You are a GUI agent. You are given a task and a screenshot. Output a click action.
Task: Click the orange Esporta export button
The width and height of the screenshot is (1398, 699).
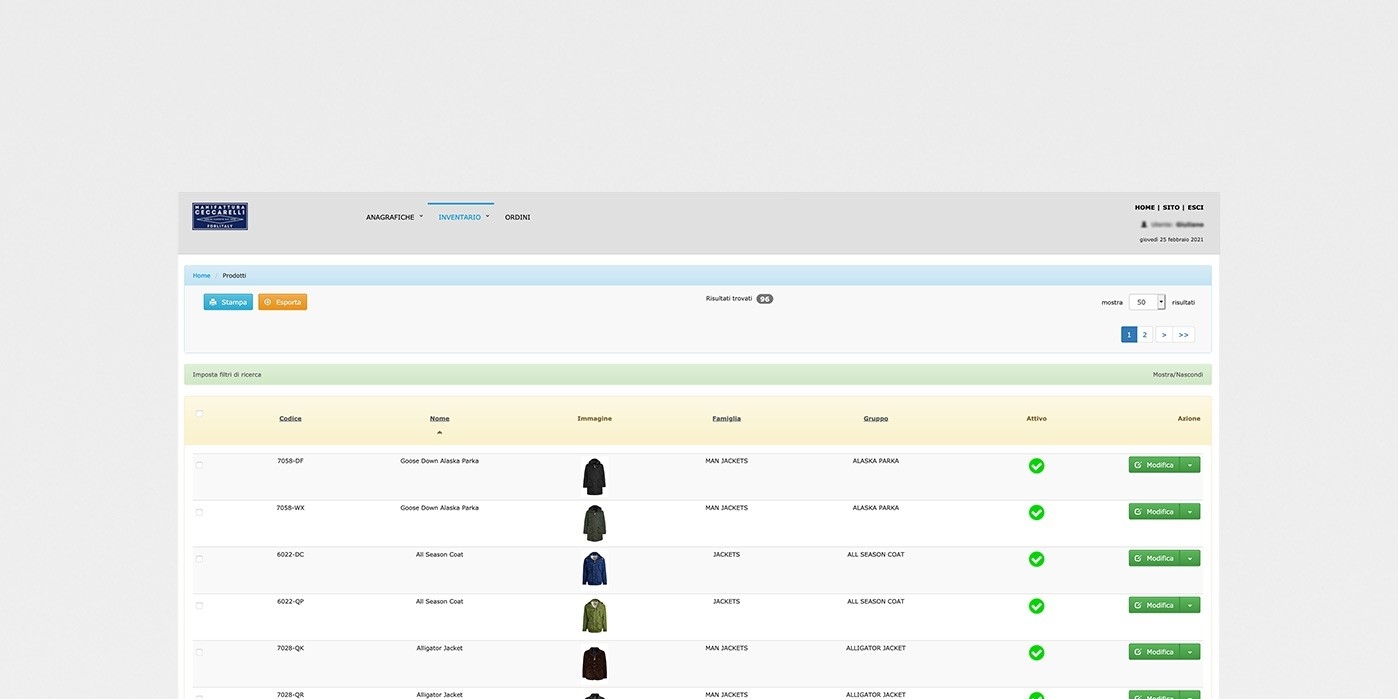coord(282,302)
